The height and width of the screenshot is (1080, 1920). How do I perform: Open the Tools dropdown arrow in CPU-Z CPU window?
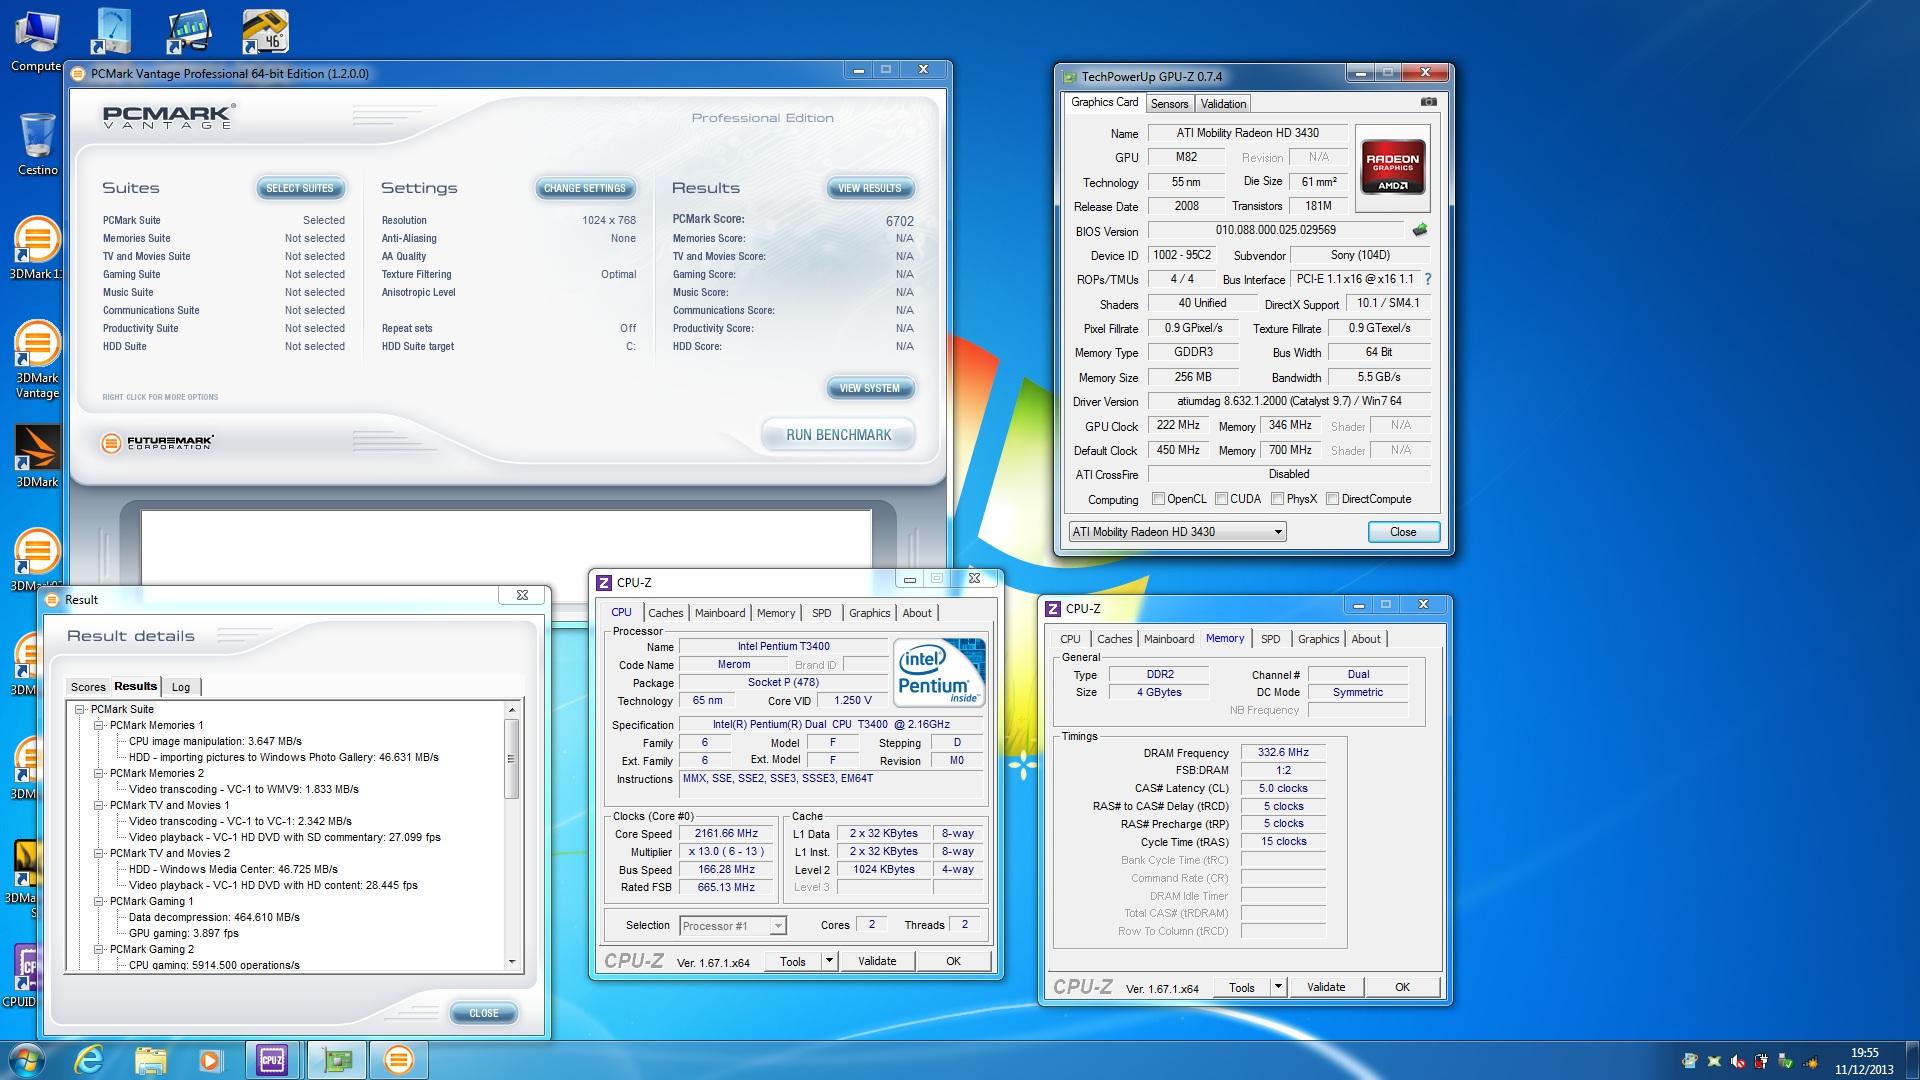[x=829, y=961]
